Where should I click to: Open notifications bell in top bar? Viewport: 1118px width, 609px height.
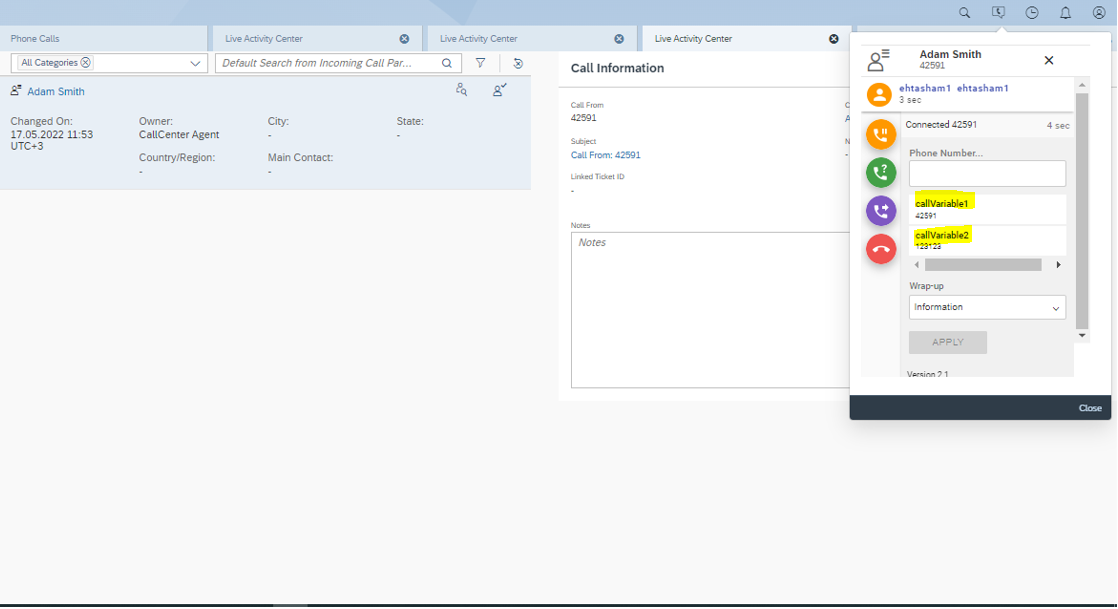point(1065,13)
